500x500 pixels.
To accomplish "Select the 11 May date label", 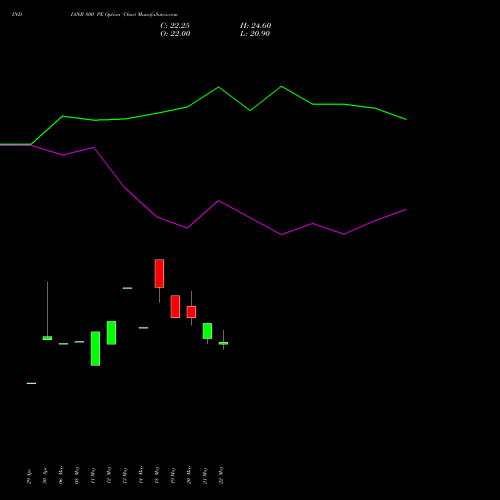I will [x=93, y=476].
